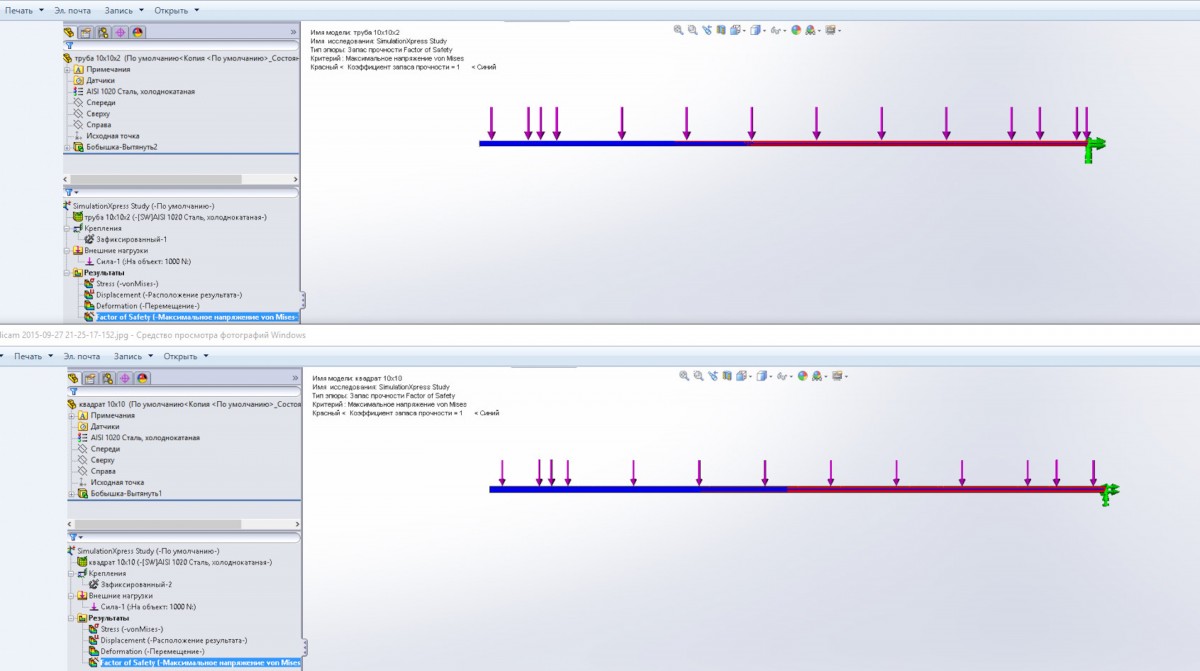Click Zoom to Fit above квадрат 10x10 beam

coord(684,376)
